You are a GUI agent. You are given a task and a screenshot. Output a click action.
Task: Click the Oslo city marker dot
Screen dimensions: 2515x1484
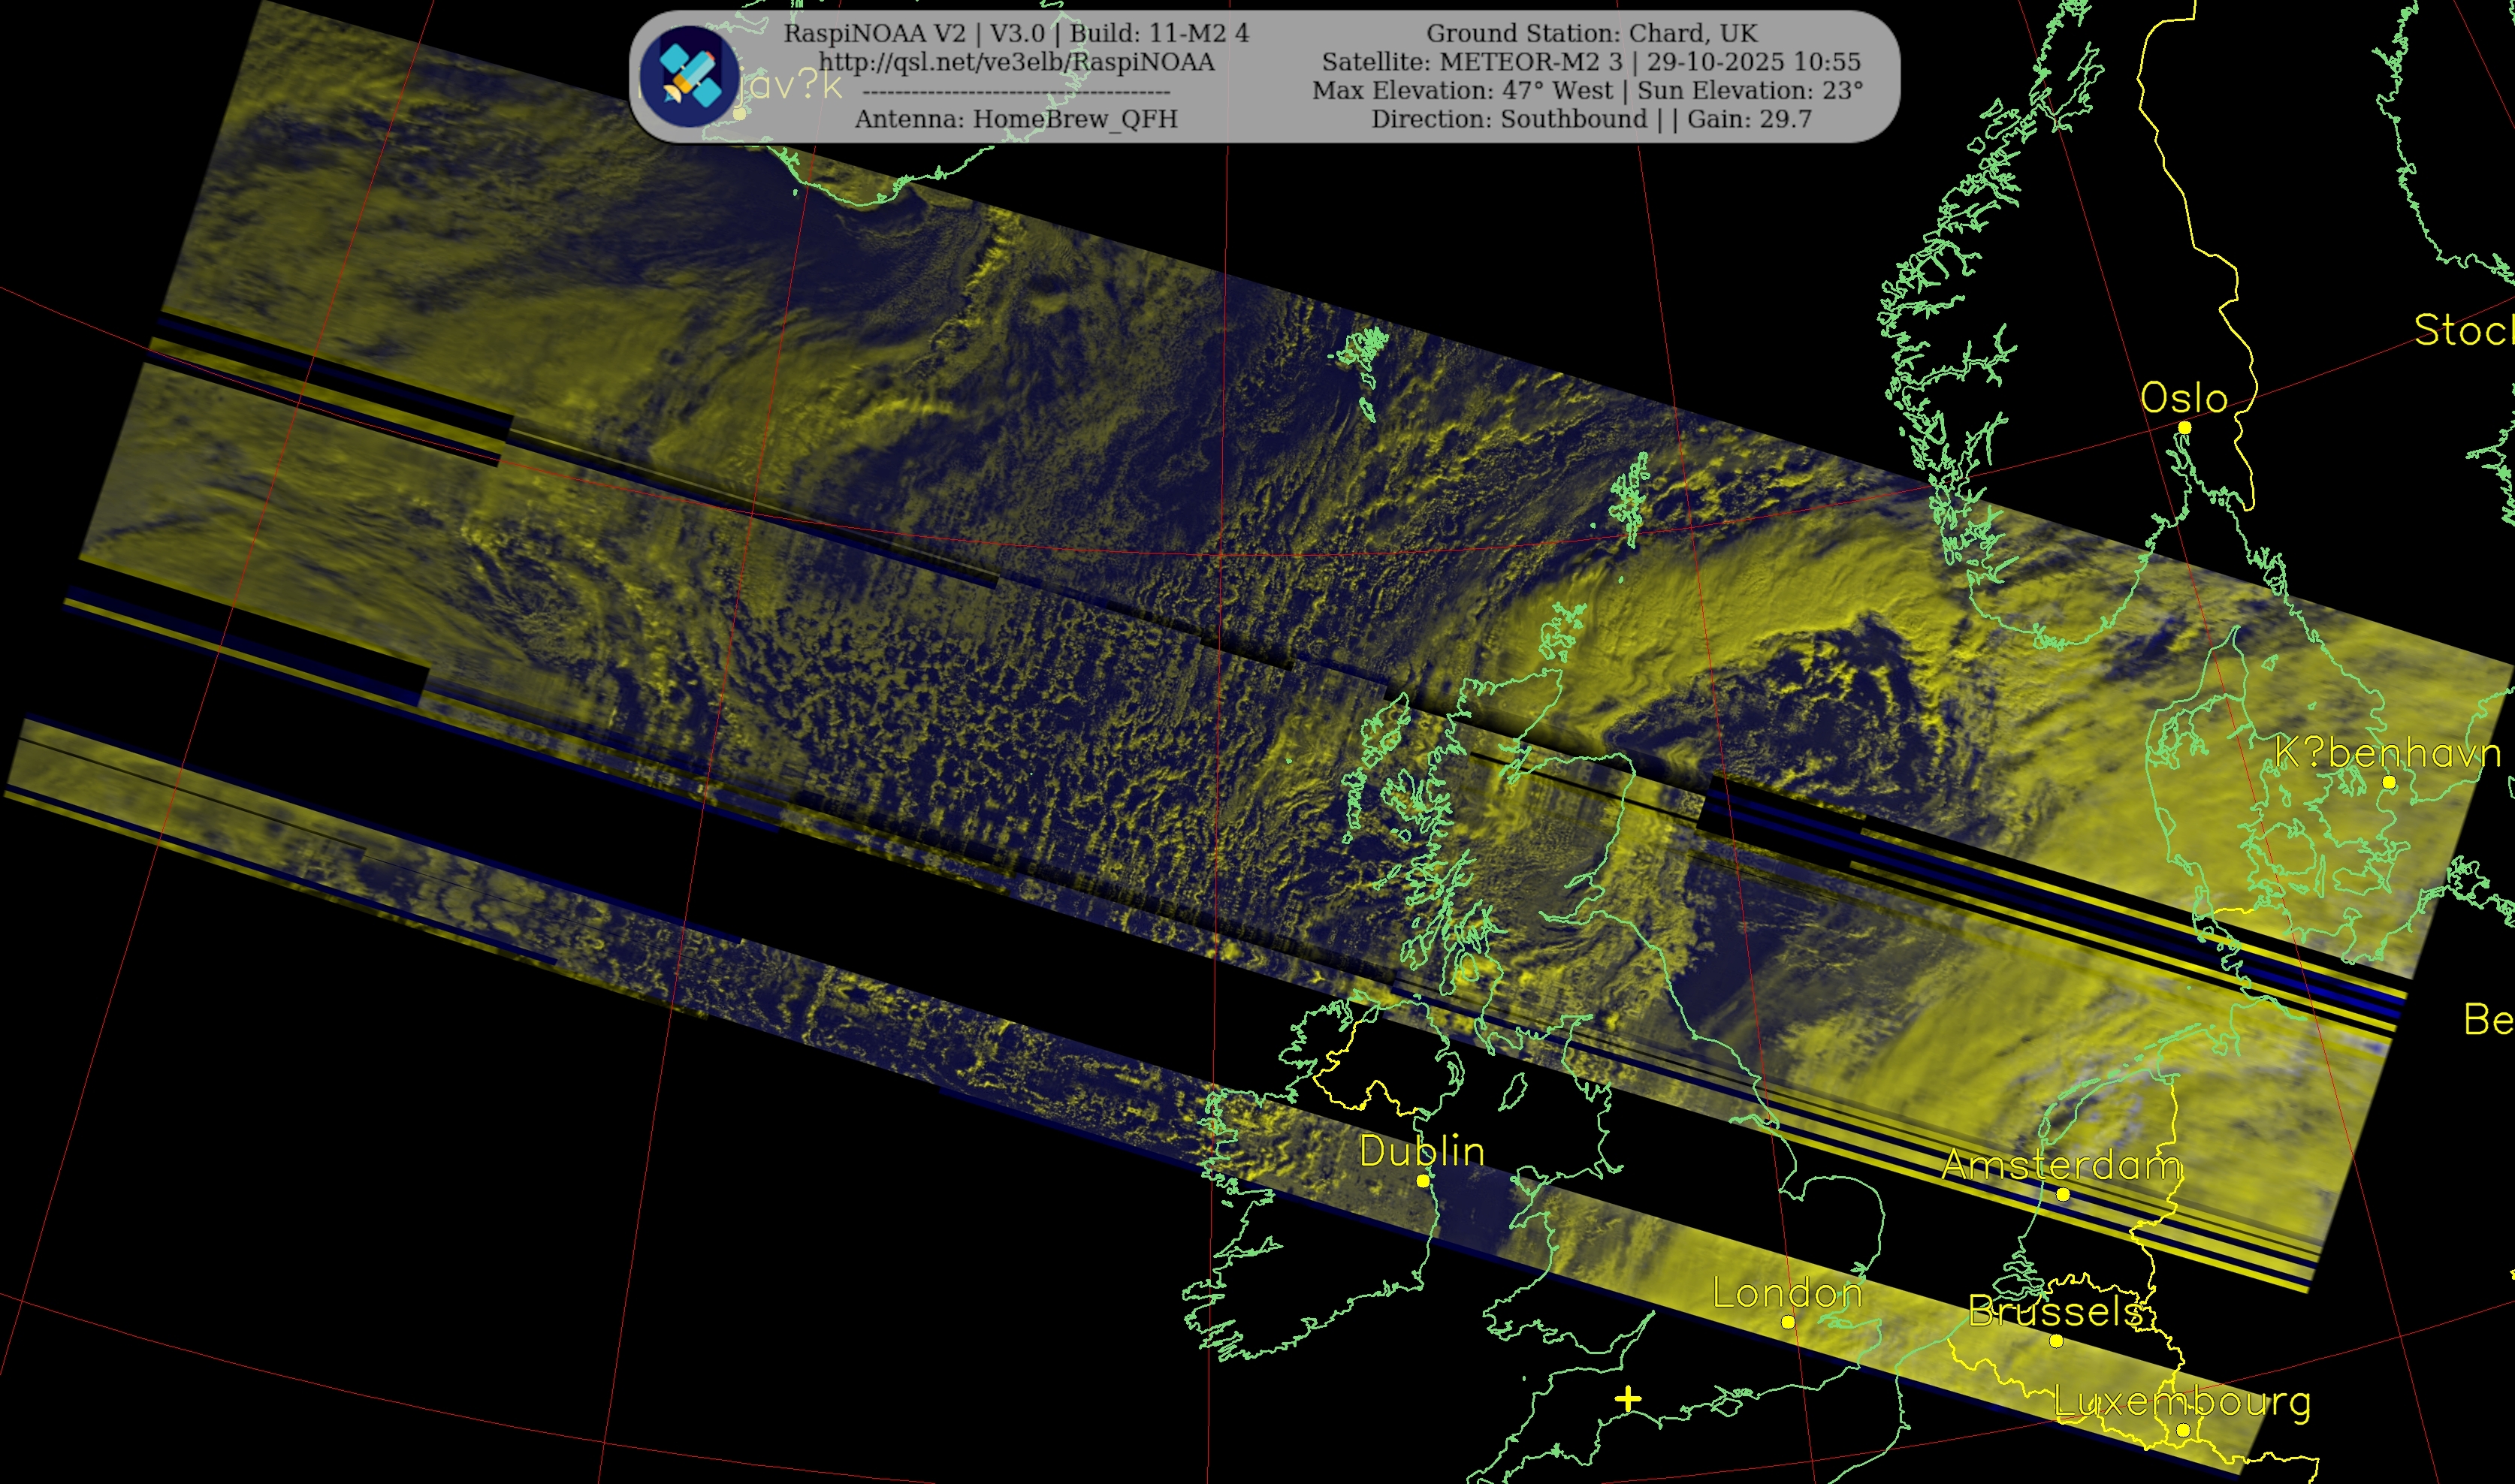(x=2184, y=428)
